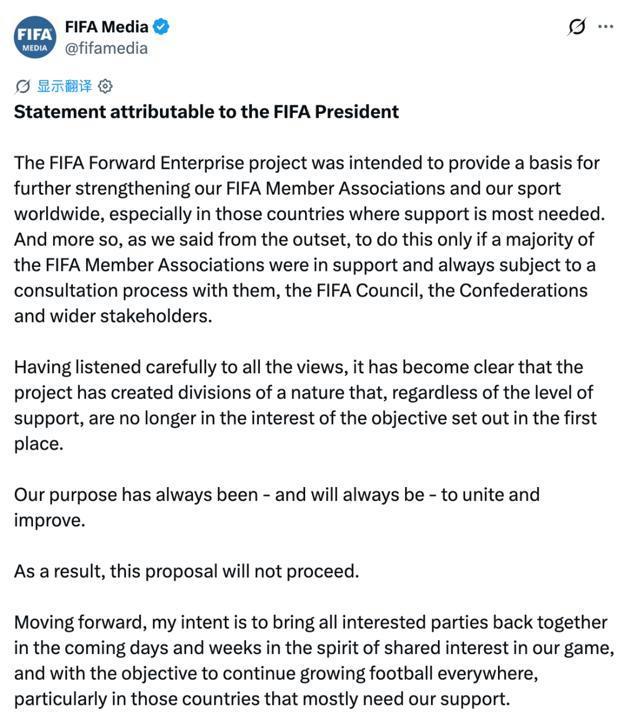624x720 pixels.
Task: Click the blue verified badge
Action: 161,27
